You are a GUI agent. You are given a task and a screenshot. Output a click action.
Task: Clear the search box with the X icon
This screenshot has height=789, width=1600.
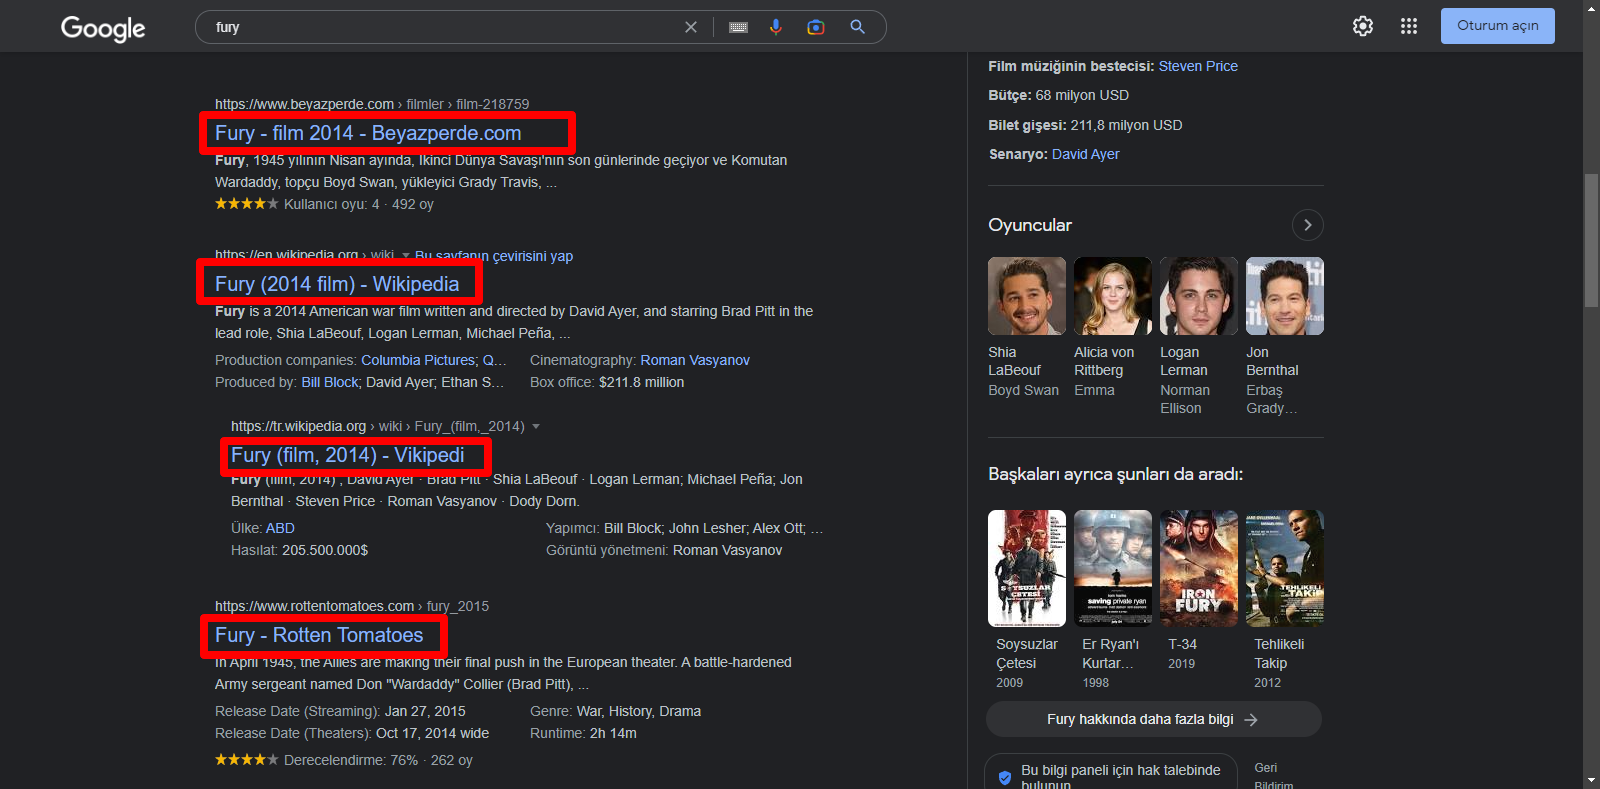coord(691,27)
